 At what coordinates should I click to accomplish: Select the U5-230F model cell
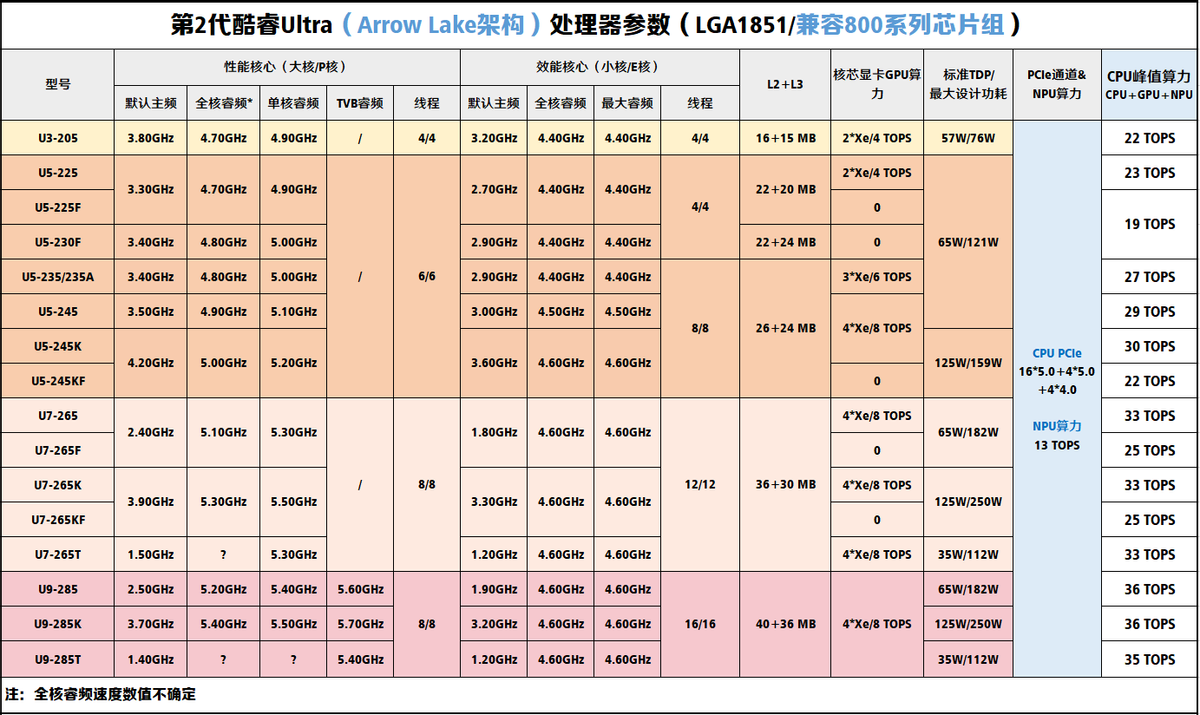(58, 242)
